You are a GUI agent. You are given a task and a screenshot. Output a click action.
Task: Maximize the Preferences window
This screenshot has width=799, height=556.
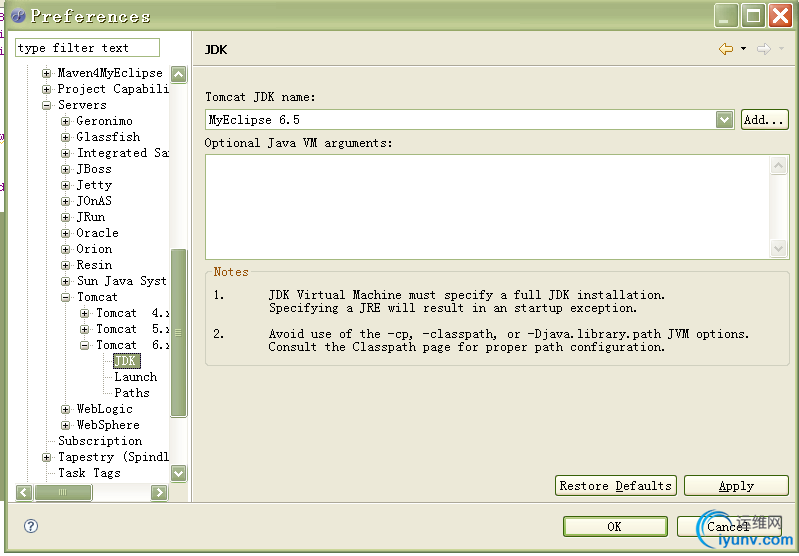pos(753,16)
